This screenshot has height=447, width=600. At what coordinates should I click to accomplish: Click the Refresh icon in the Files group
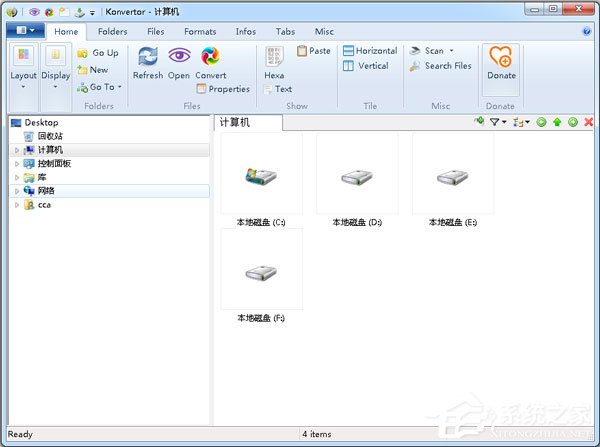pyautogui.click(x=148, y=57)
